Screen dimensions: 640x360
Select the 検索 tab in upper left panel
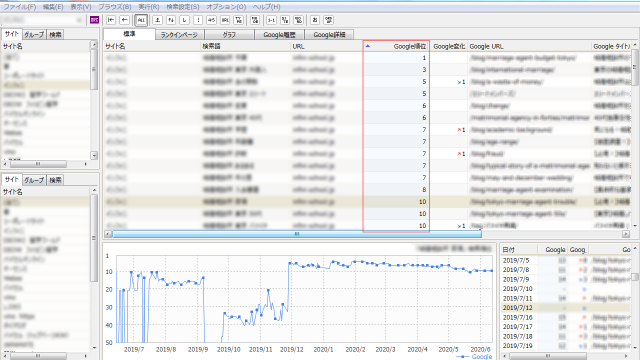pos(55,35)
